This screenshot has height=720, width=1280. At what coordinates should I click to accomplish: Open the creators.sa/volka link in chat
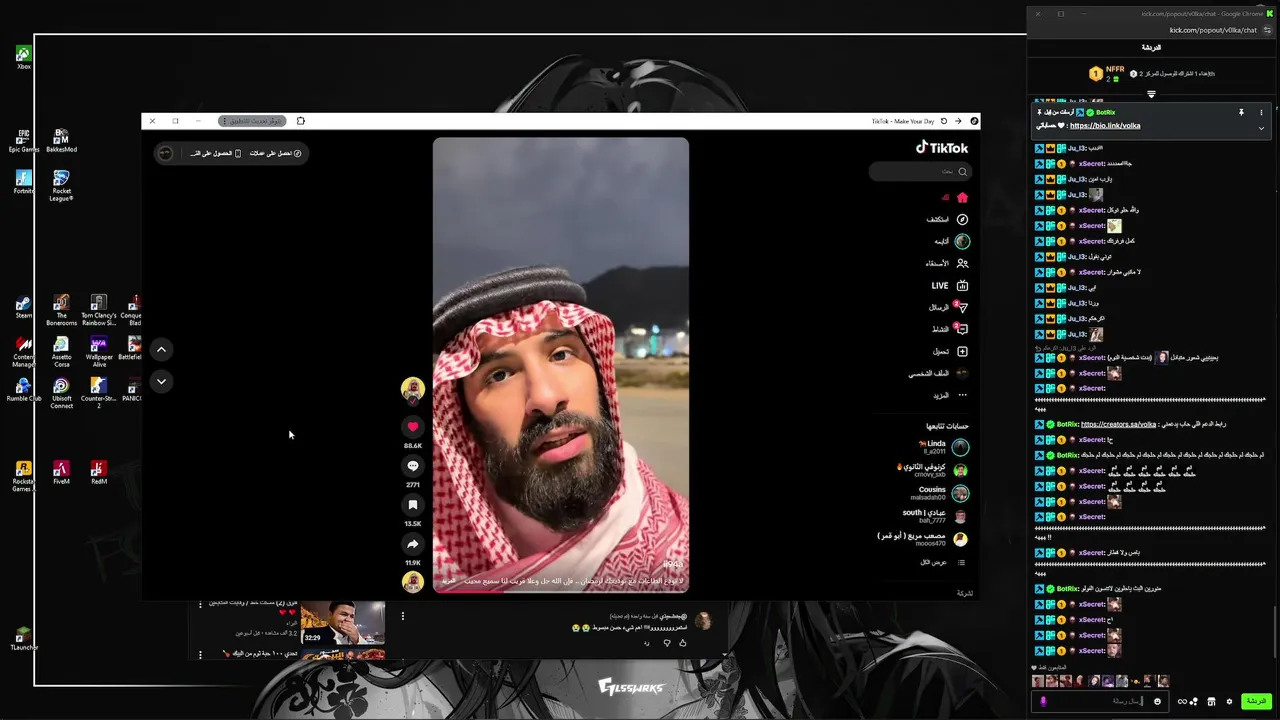(1118, 424)
